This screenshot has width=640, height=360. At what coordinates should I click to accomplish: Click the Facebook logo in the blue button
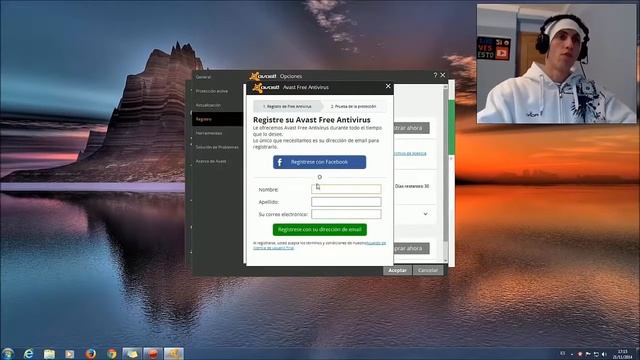point(280,162)
